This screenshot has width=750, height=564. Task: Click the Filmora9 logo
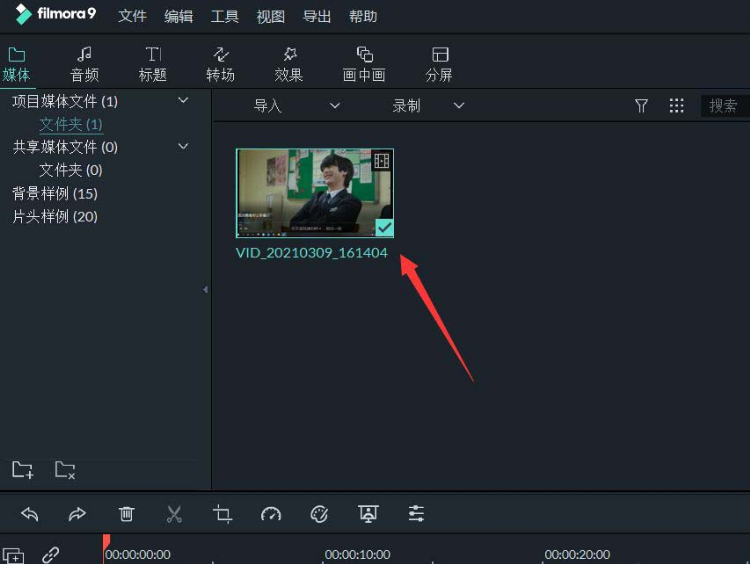point(55,14)
